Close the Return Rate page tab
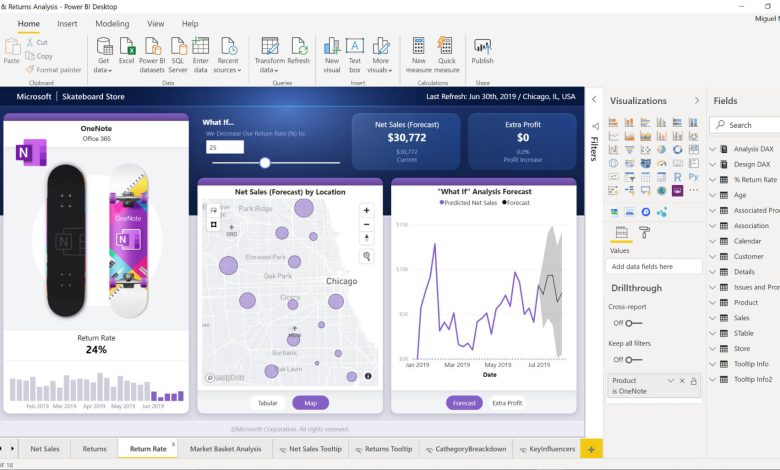 point(173,444)
